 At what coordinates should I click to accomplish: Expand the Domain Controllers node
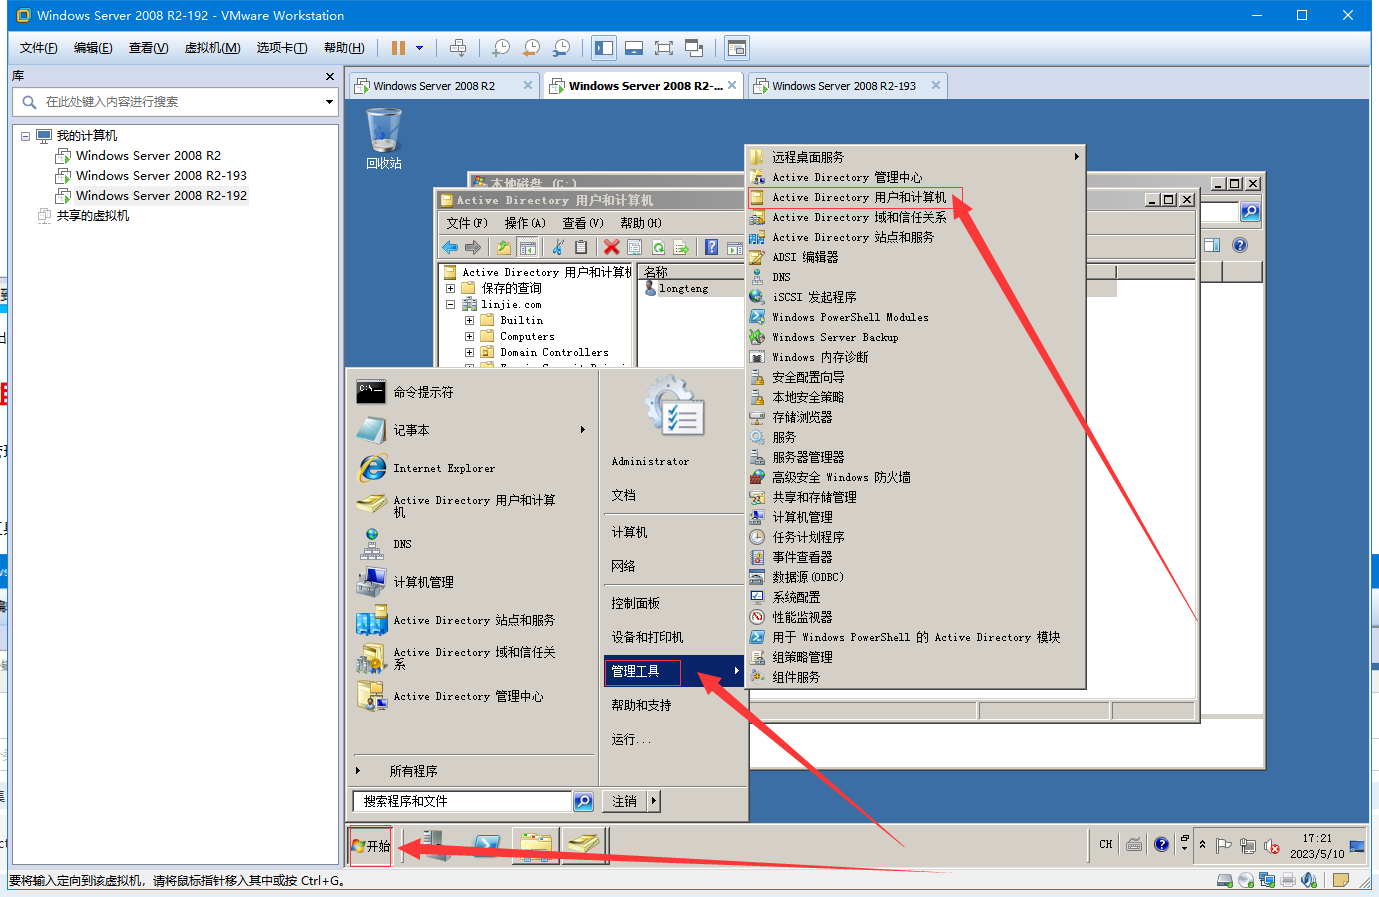(469, 352)
